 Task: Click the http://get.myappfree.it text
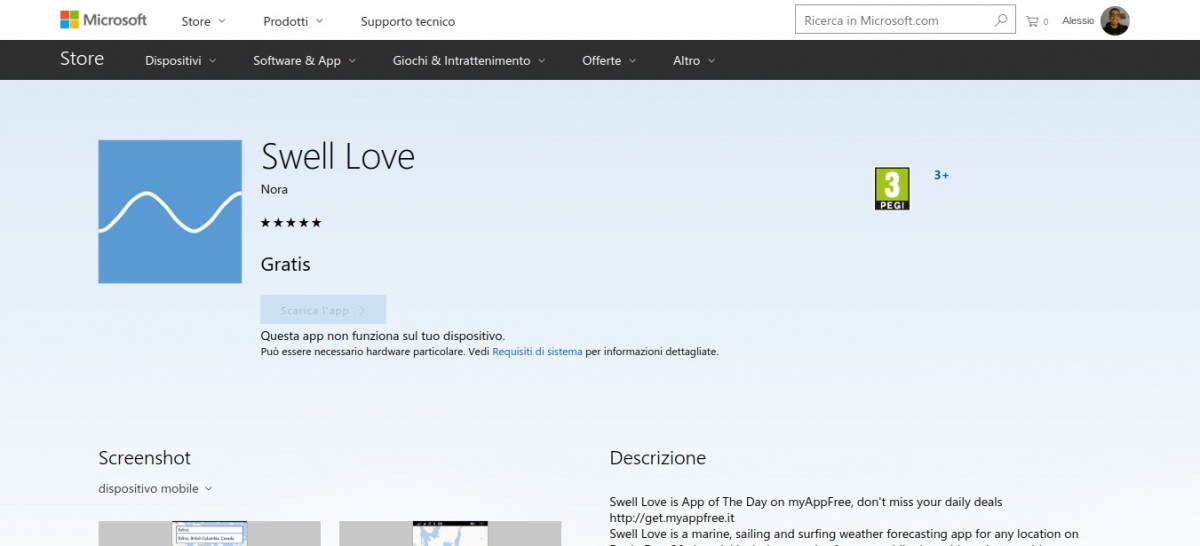point(672,518)
